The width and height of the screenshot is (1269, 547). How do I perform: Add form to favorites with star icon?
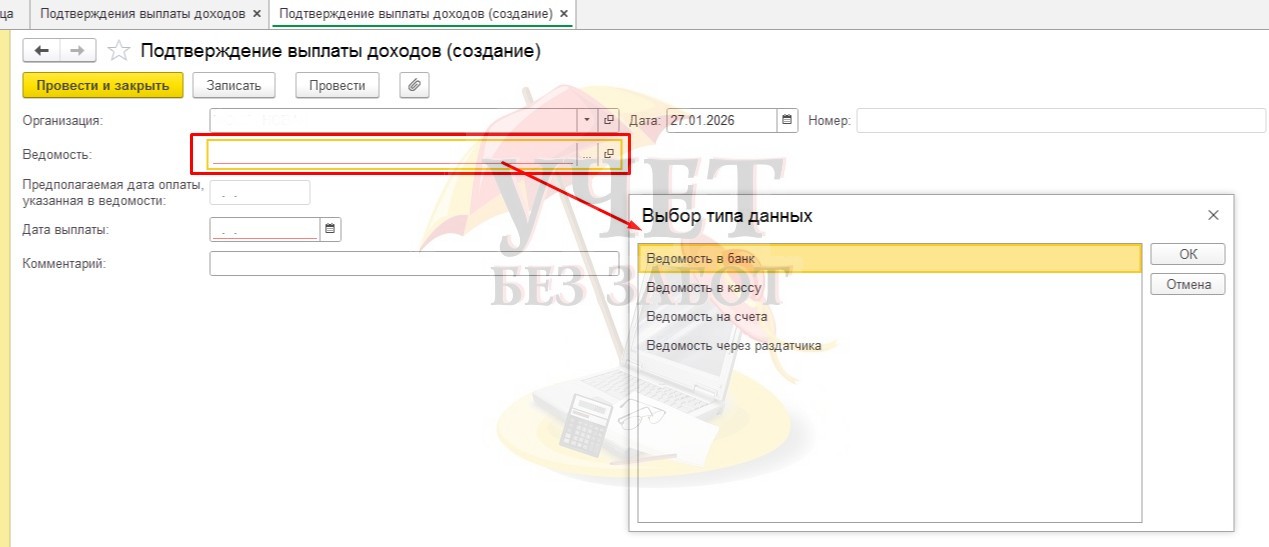point(119,51)
